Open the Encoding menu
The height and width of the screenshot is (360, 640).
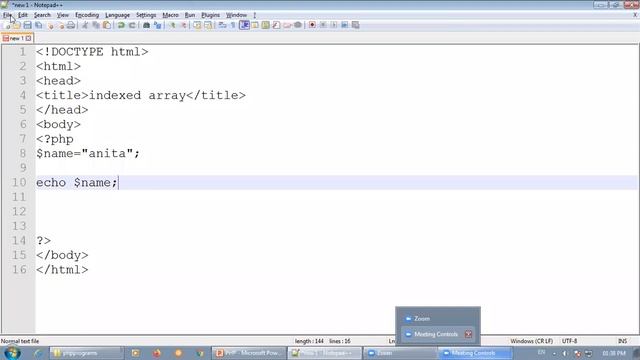pyautogui.click(x=87, y=15)
